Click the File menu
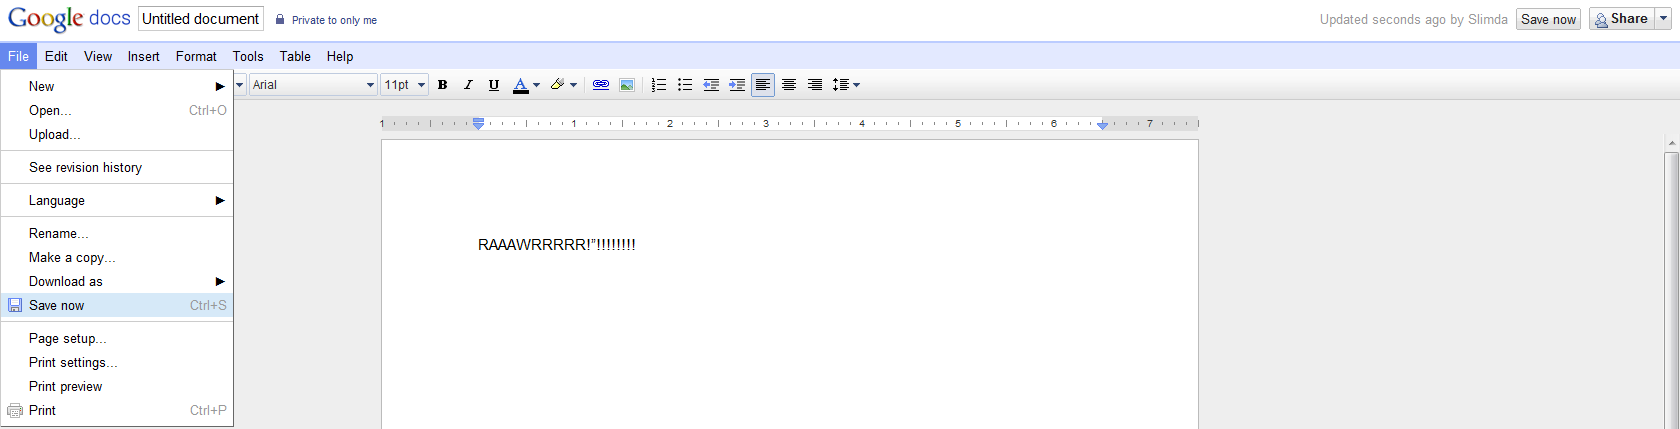The height and width of the screenshot is (429, 1680). [18, 56]
